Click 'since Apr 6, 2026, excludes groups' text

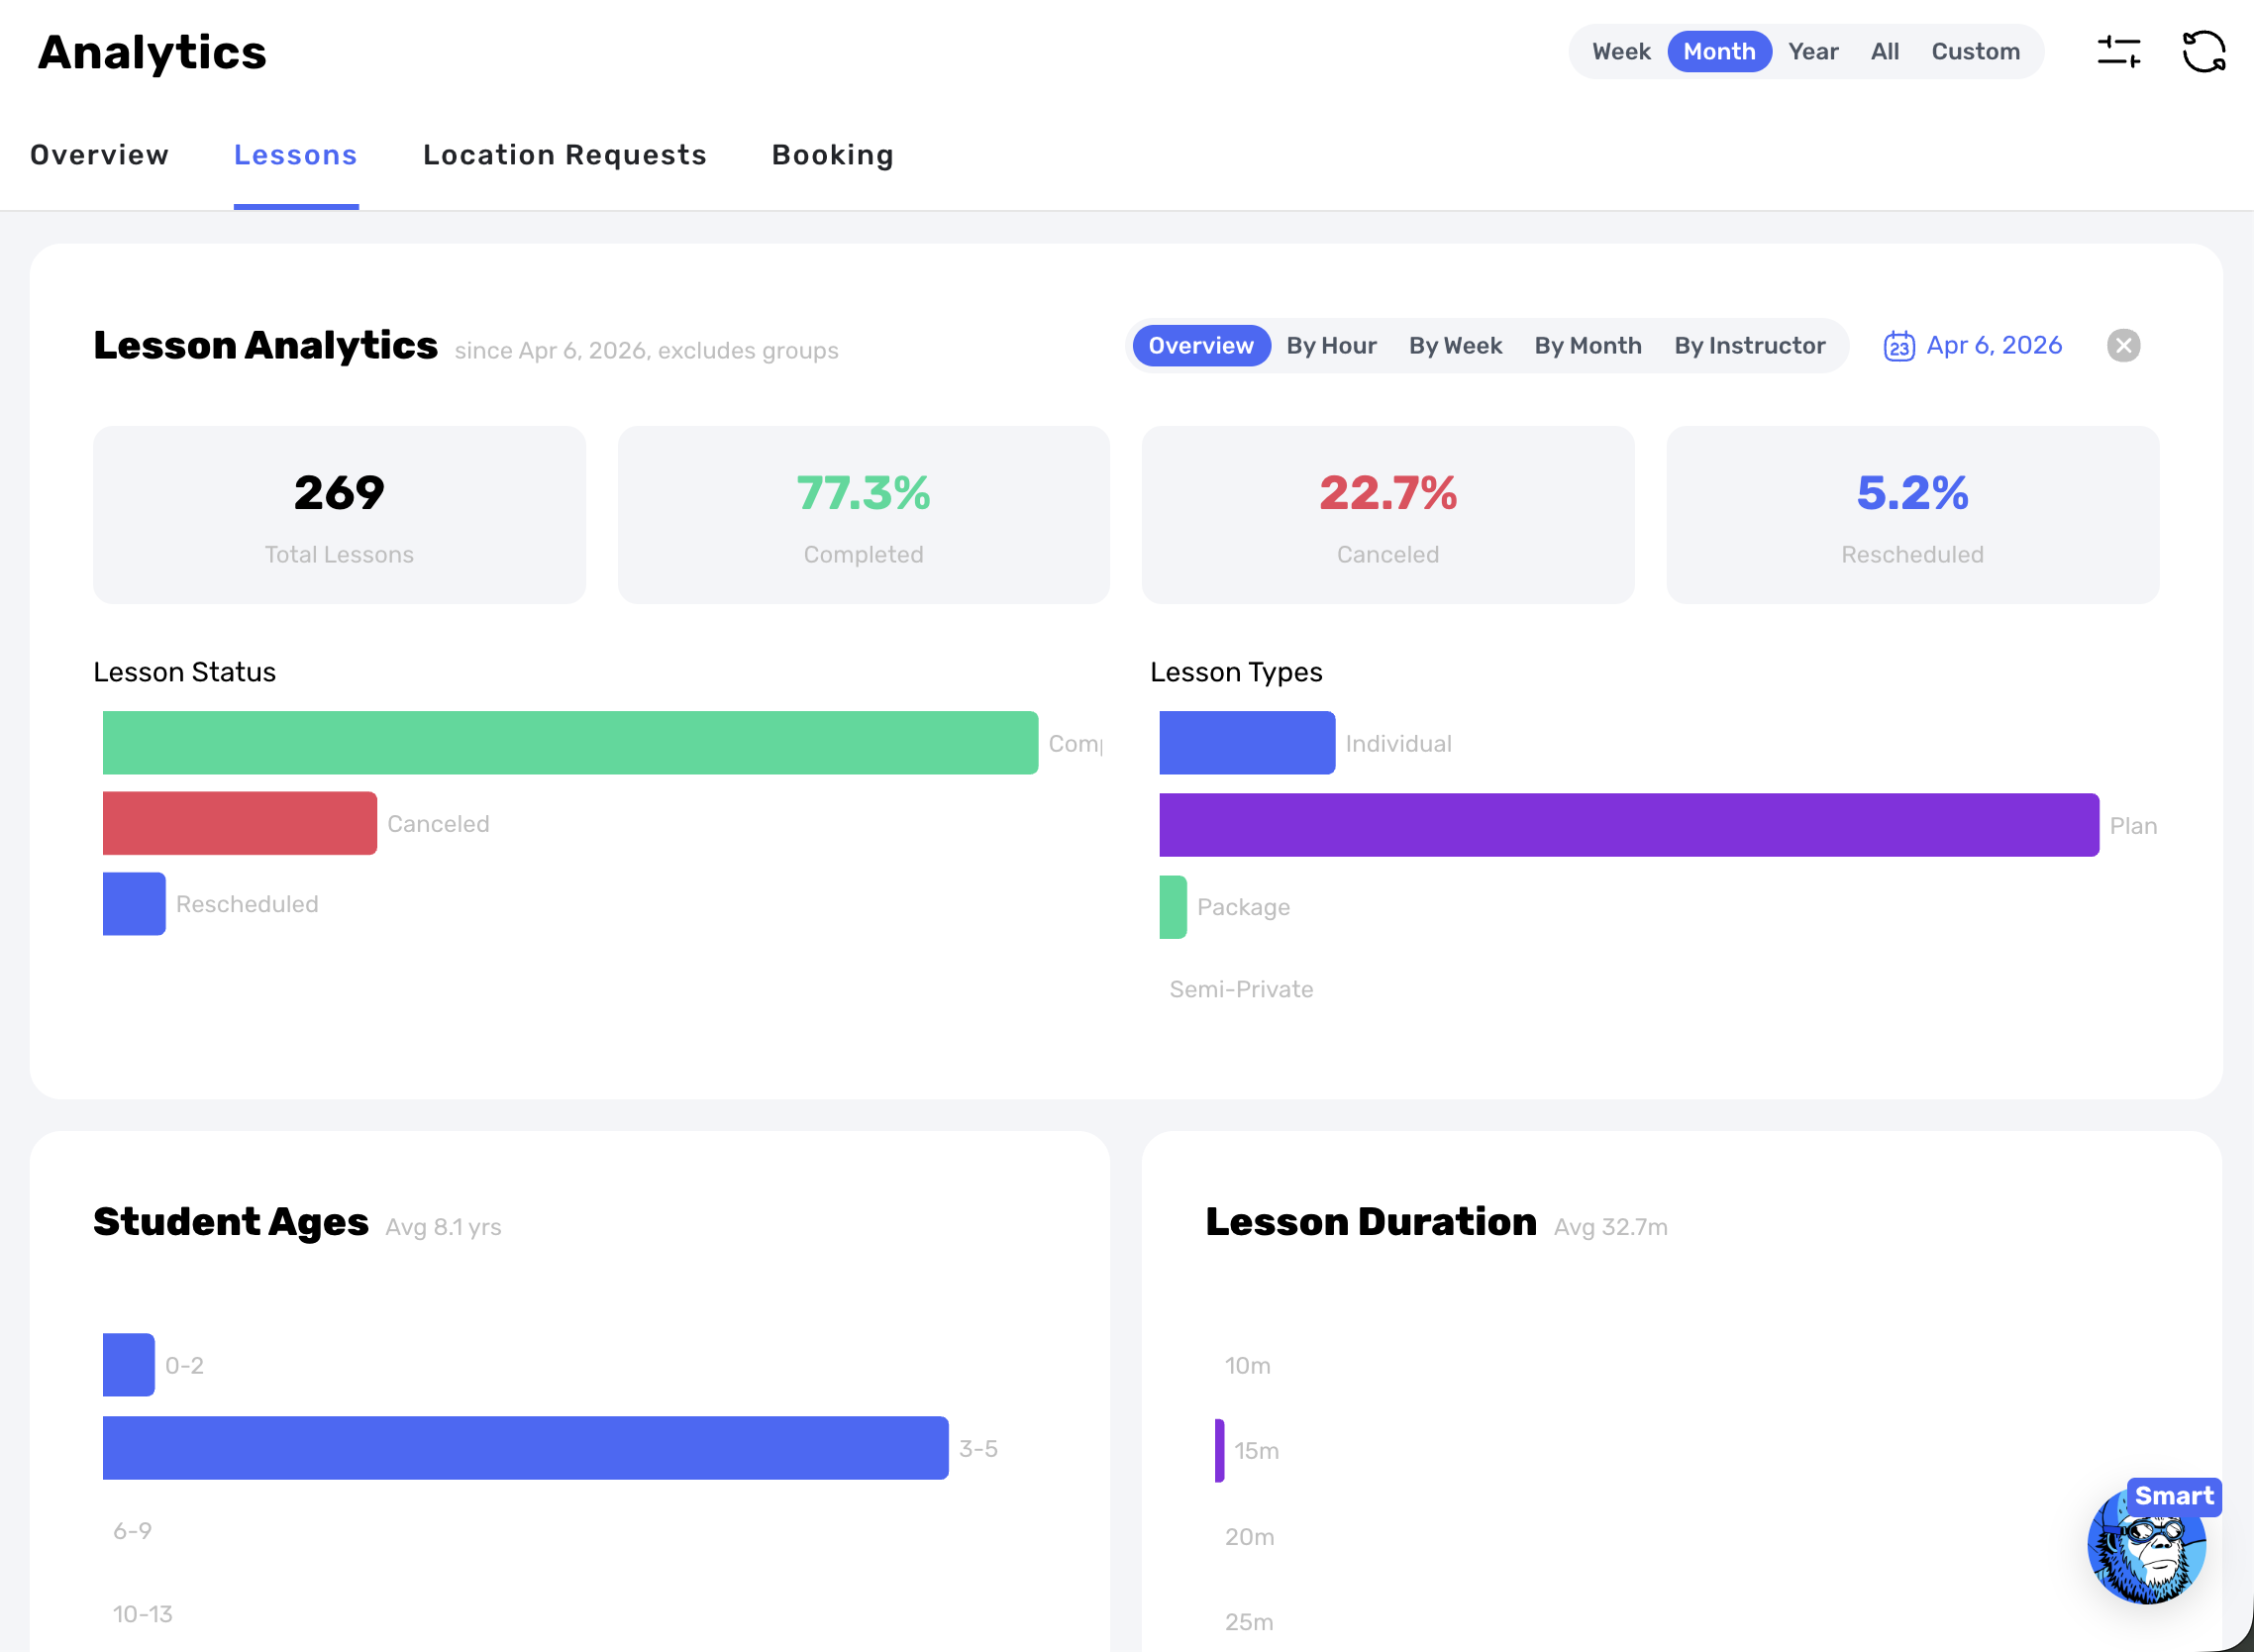pyautogui.click(x=646, y=351)
